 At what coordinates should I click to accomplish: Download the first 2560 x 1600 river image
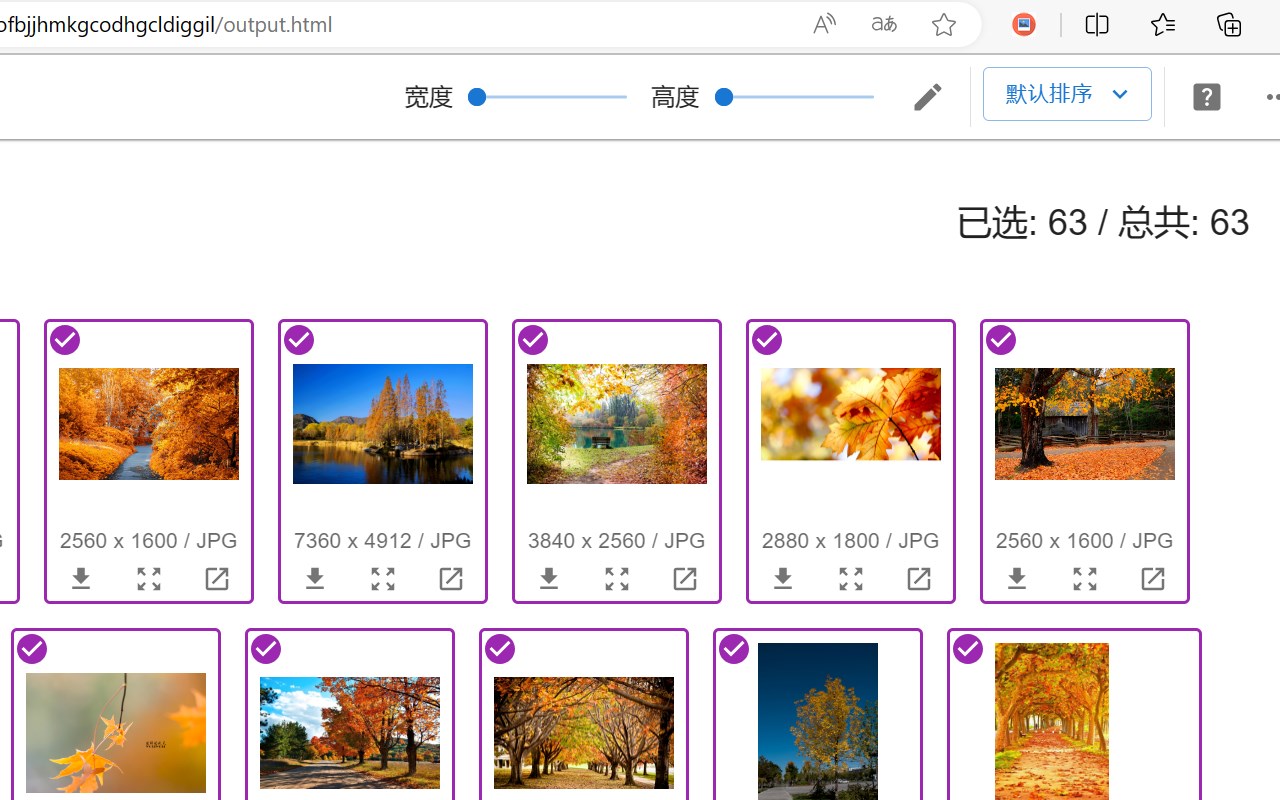coord(81,579)
